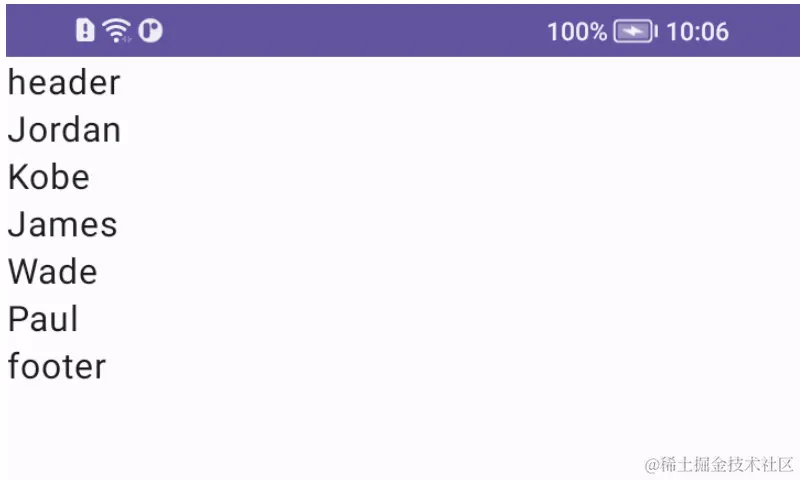Click the @ symbol in the watermark
Viewport: 800px width, 480px height.
point(652,465)
